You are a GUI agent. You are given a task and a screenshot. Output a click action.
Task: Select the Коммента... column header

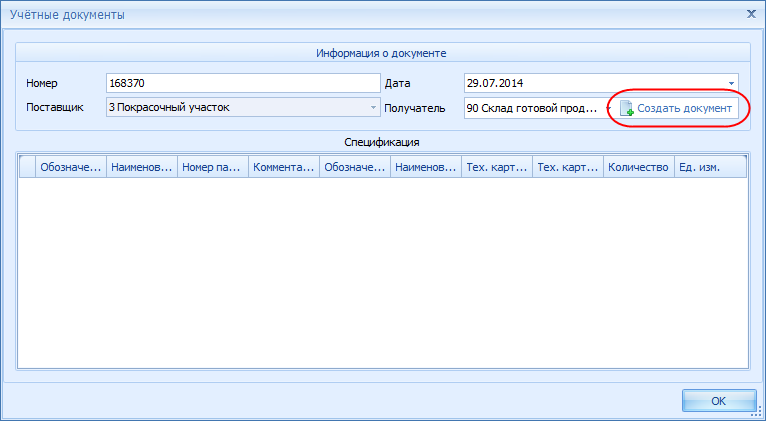(x=284, y=168)
